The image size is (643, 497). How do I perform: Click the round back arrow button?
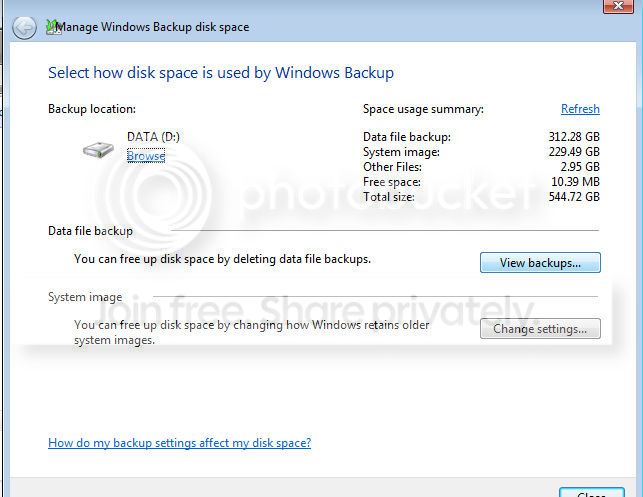[24, 28]
